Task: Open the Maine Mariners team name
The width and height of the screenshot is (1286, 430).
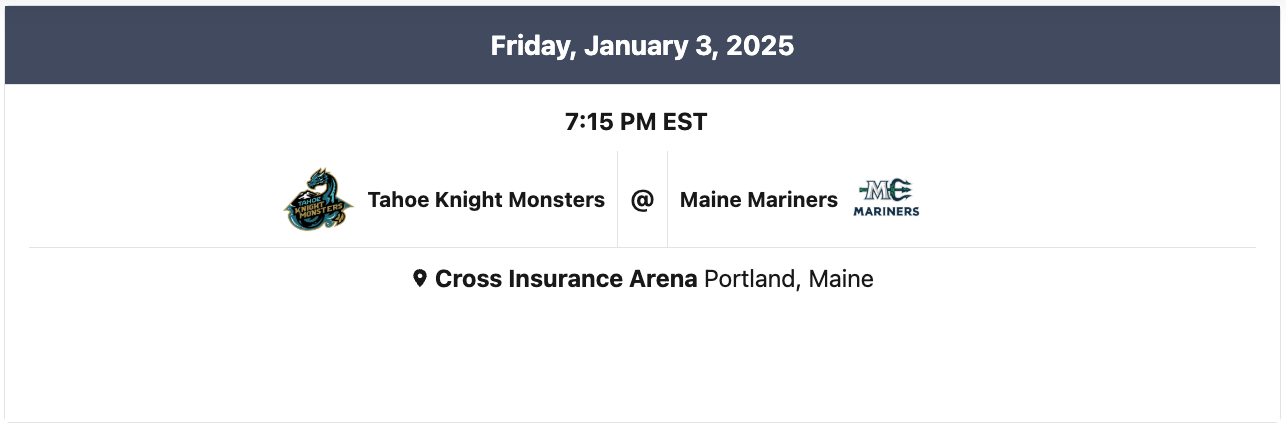Action: click(x=758, y=200)
